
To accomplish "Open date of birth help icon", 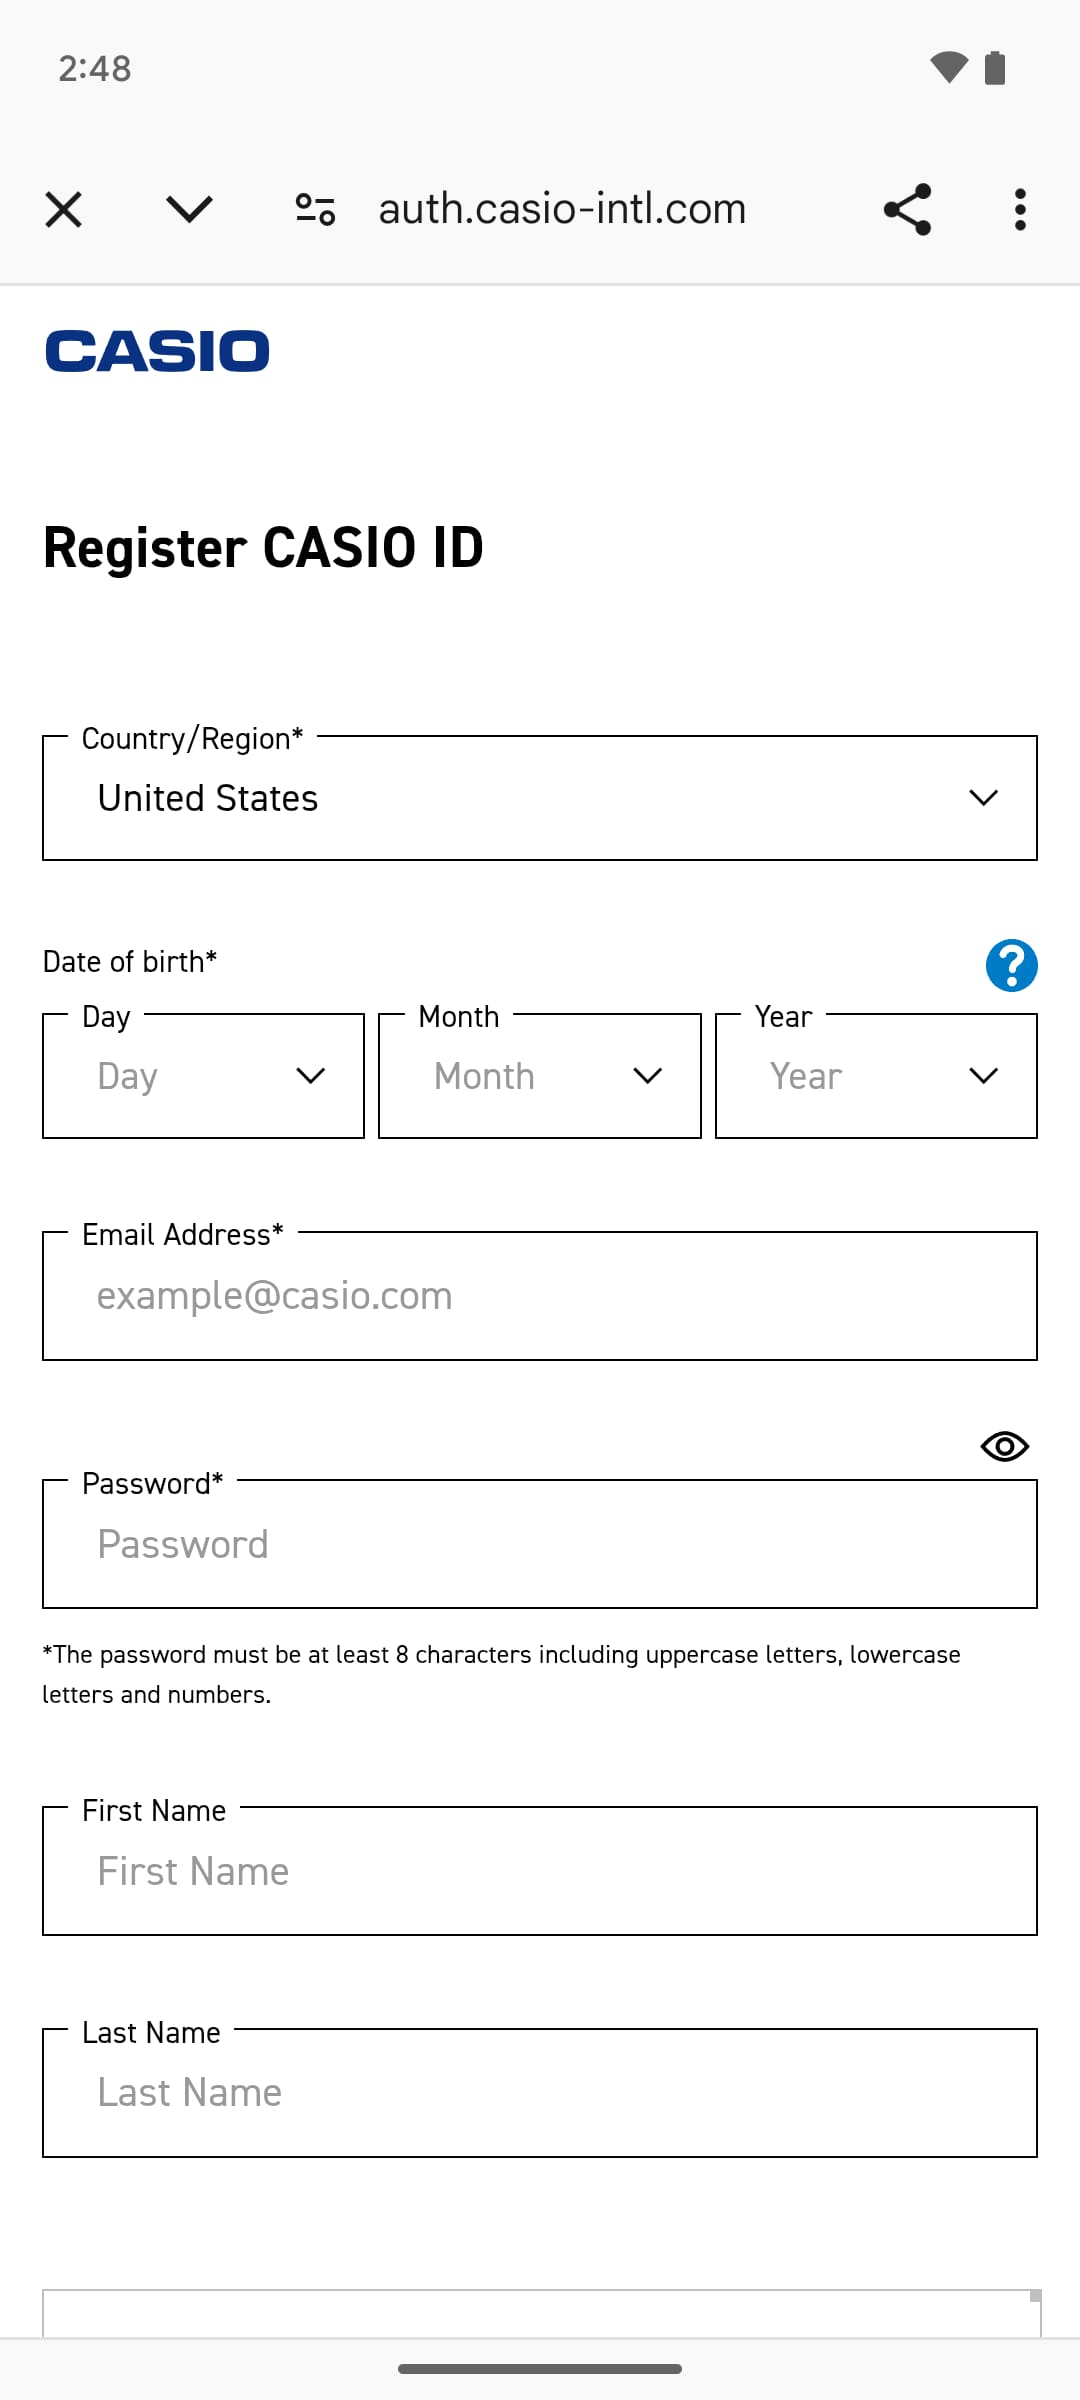I will tap(1011, 966).
